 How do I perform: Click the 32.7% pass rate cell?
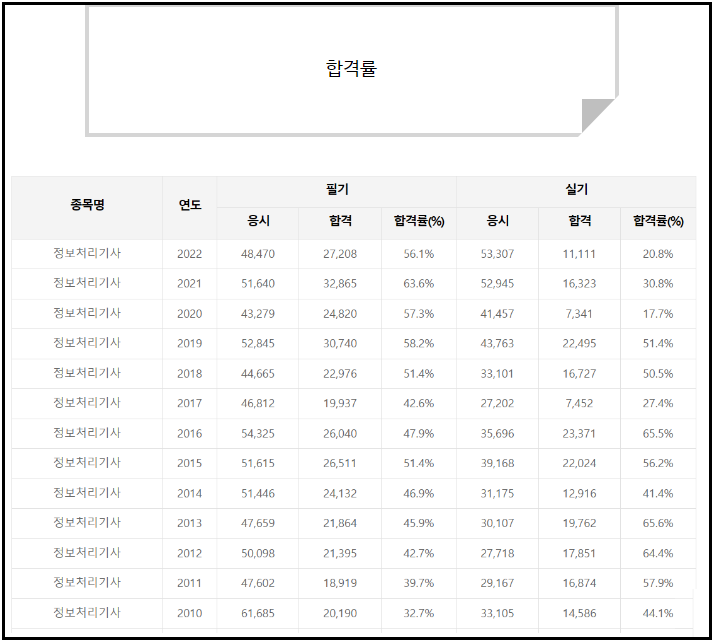coord(419,613)
